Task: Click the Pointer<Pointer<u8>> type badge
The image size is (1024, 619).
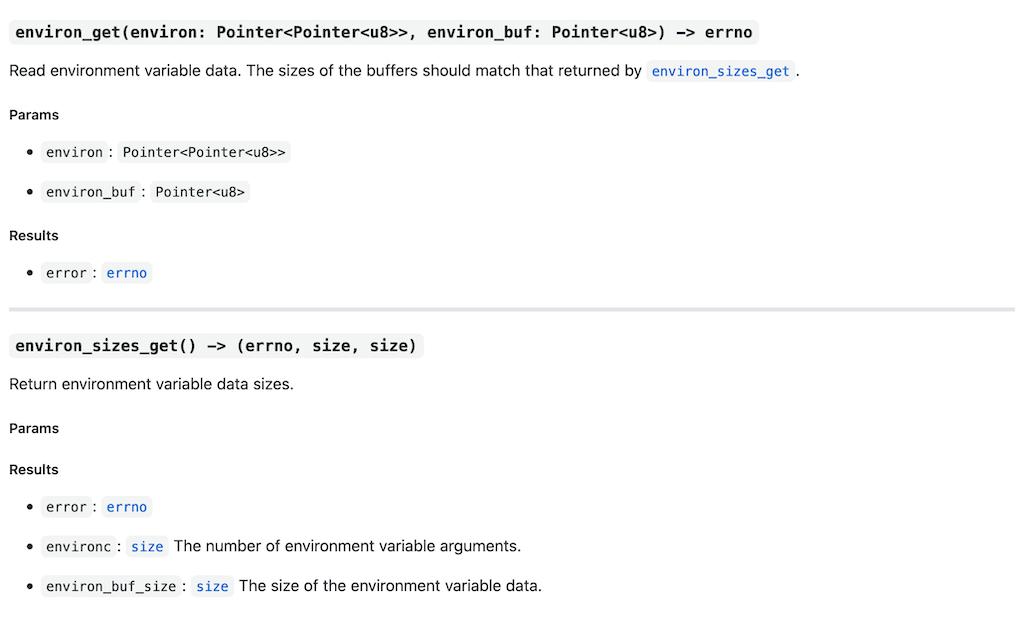Action: pos(204,152)
